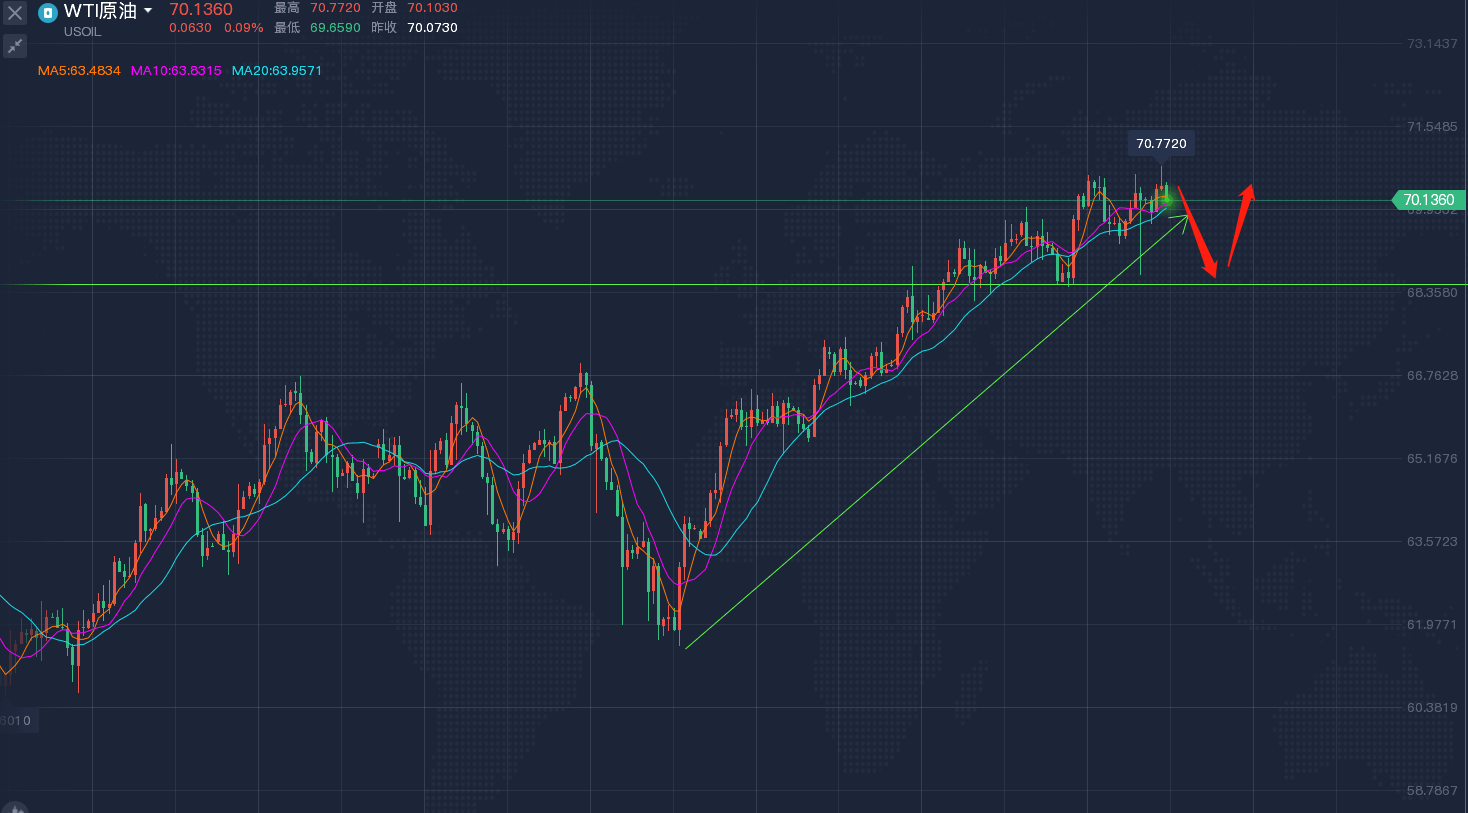Click the 昨收 label in header
1468x813 pixels.
point(384,28)
